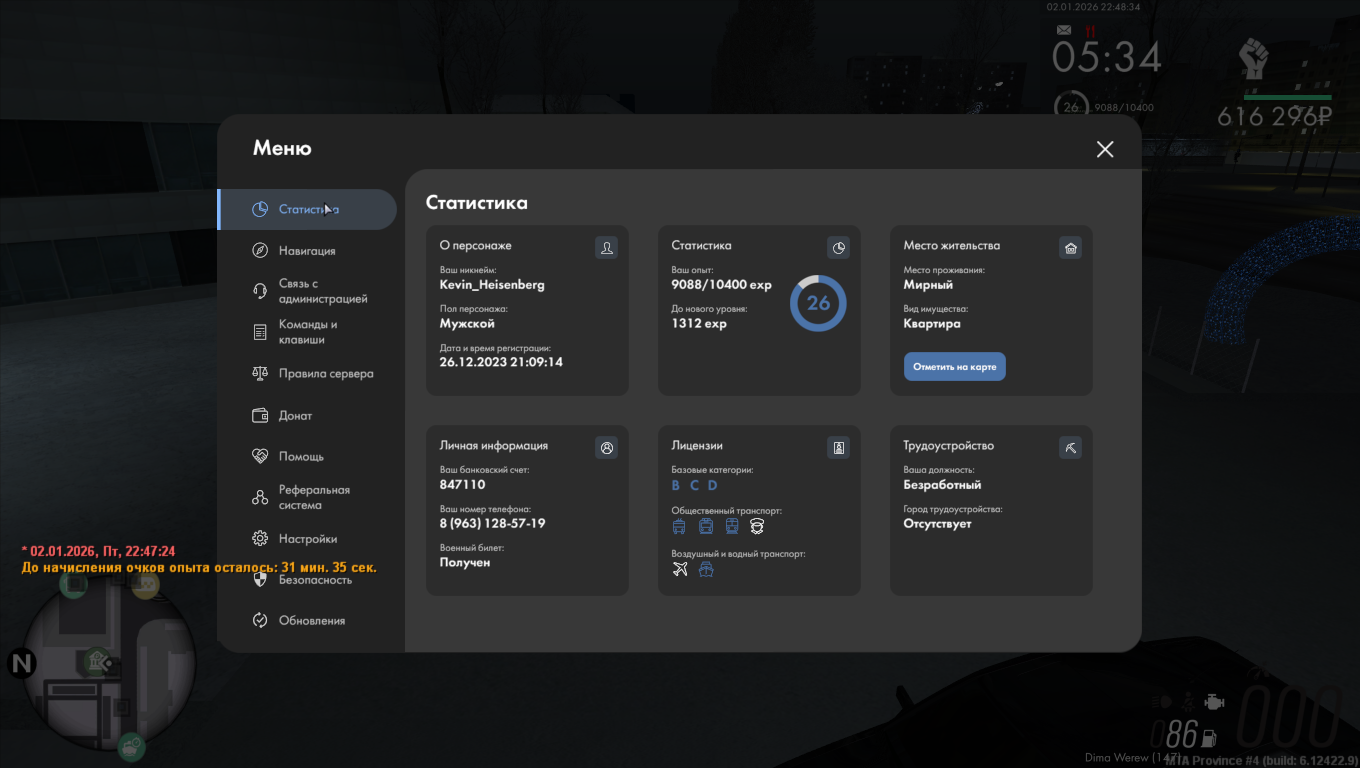Click the property type Квартира
The width and height of the screenshot is (1360, 768).
(932, 324)
